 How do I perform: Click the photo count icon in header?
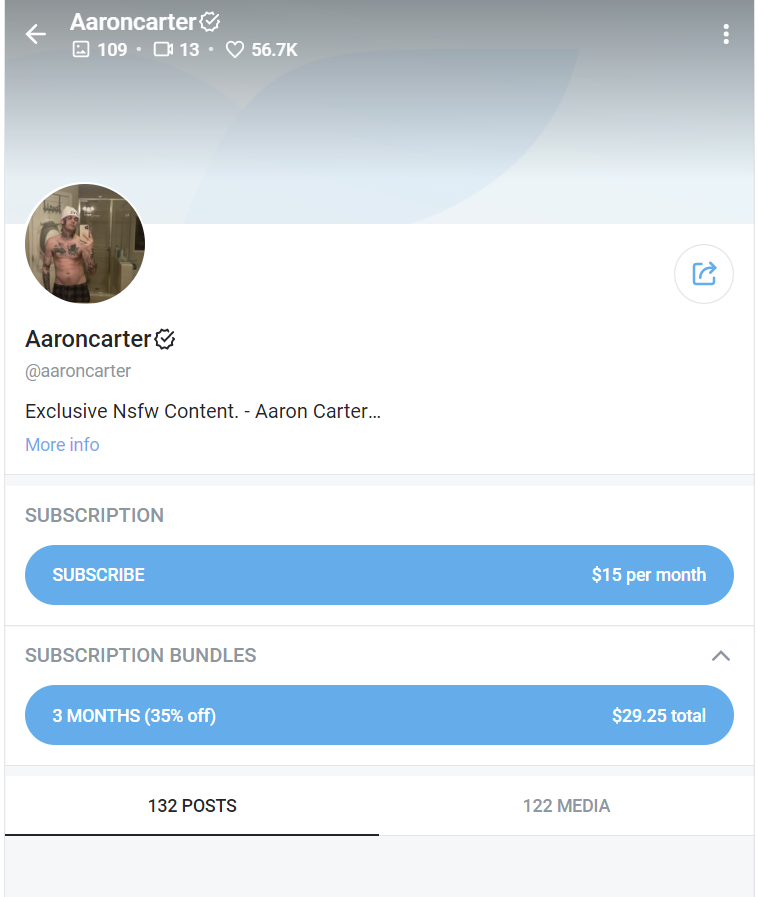click(x=81, y=49)
